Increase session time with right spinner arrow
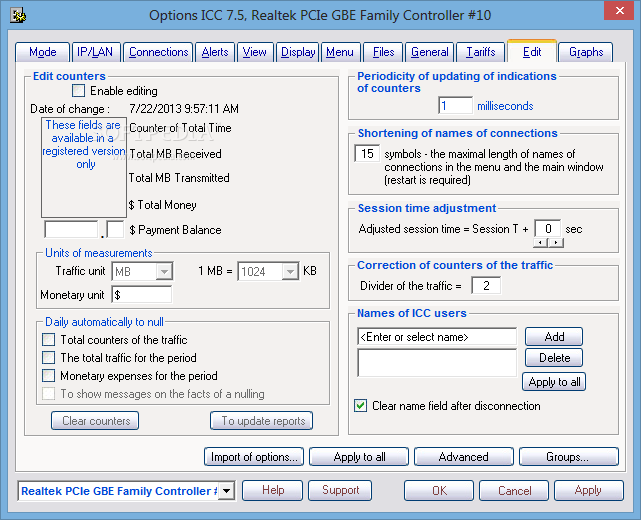 [x=556, y=243]
